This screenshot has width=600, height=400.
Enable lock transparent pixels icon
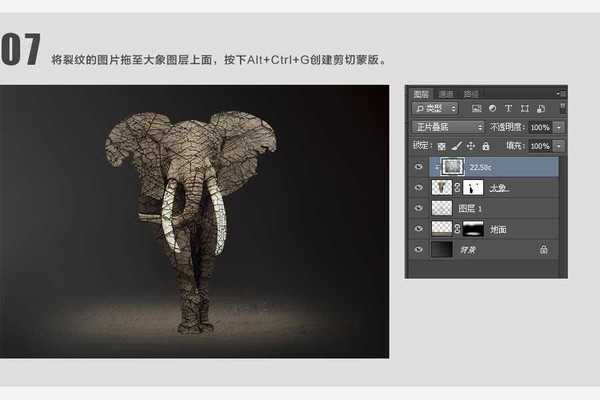(x=443, y=146)
